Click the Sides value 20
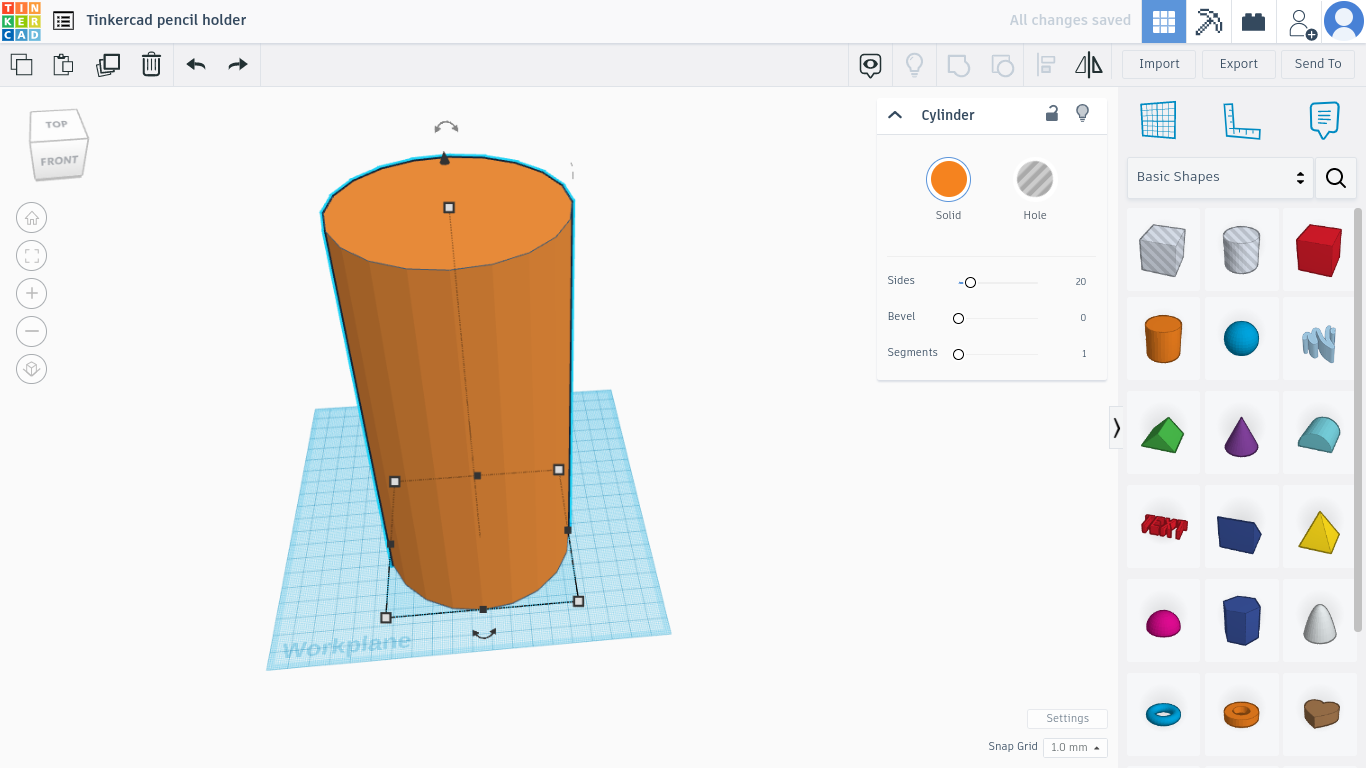1366x768 pixels. point(1081,282)
